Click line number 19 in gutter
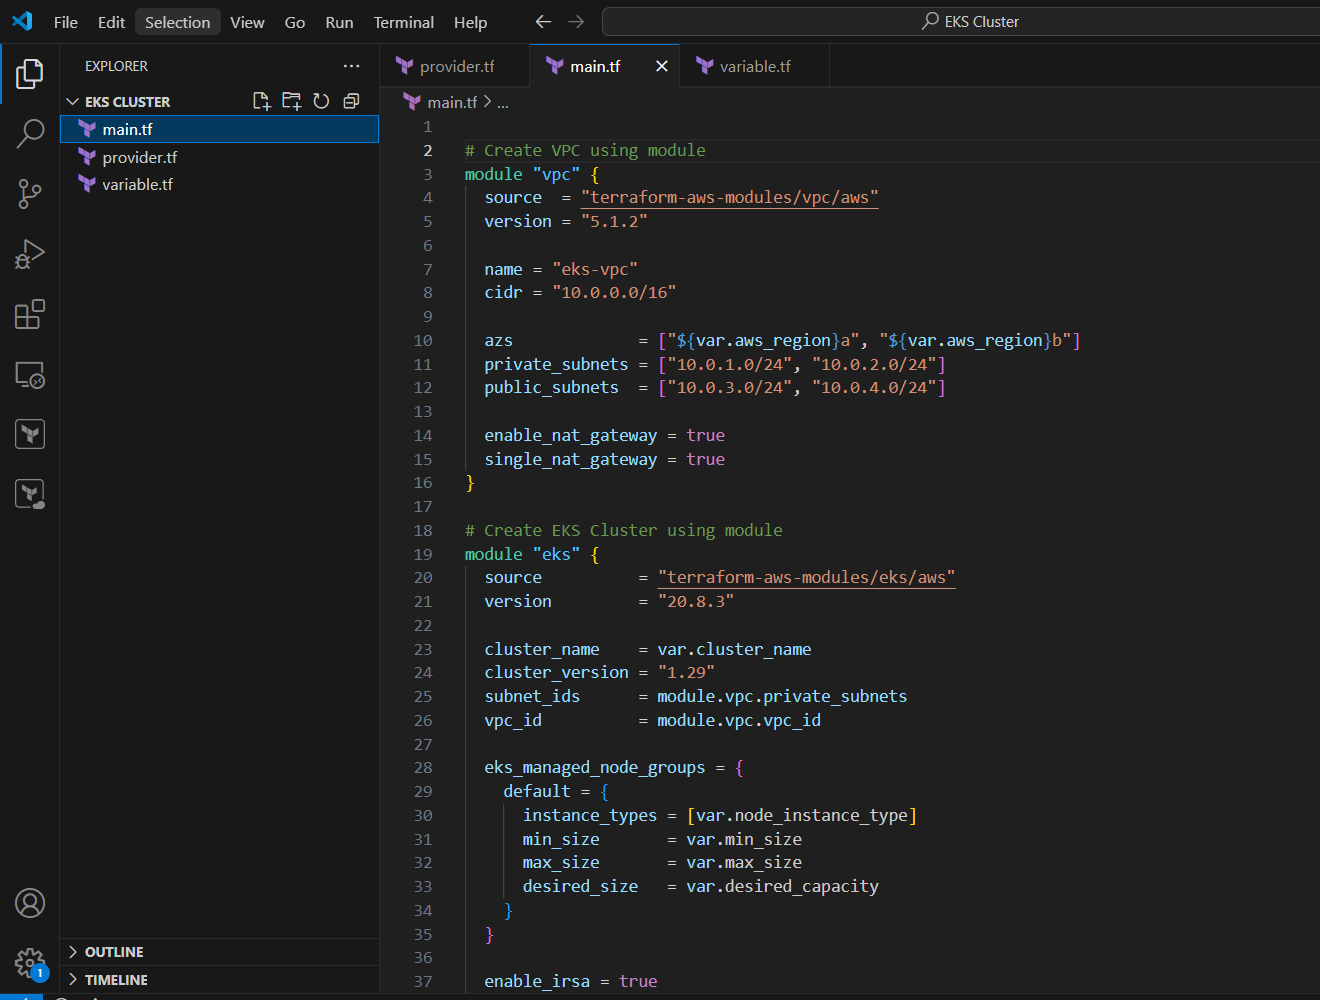The width and height of the screenshot is (1320, 1000). pos(423,554)
